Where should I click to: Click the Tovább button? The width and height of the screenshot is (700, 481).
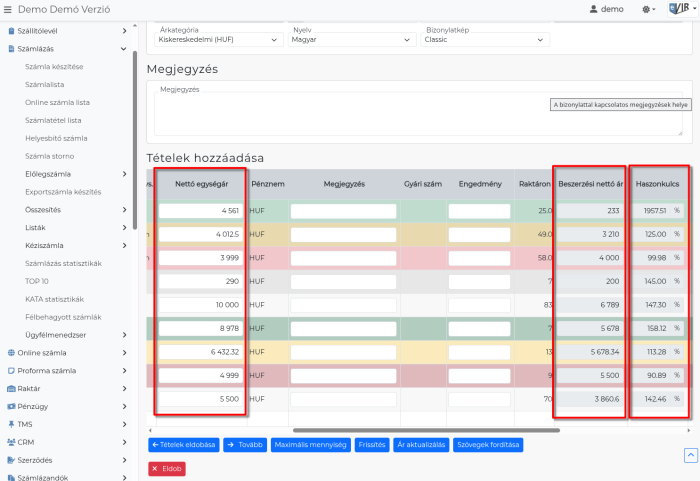click(244, 444)
